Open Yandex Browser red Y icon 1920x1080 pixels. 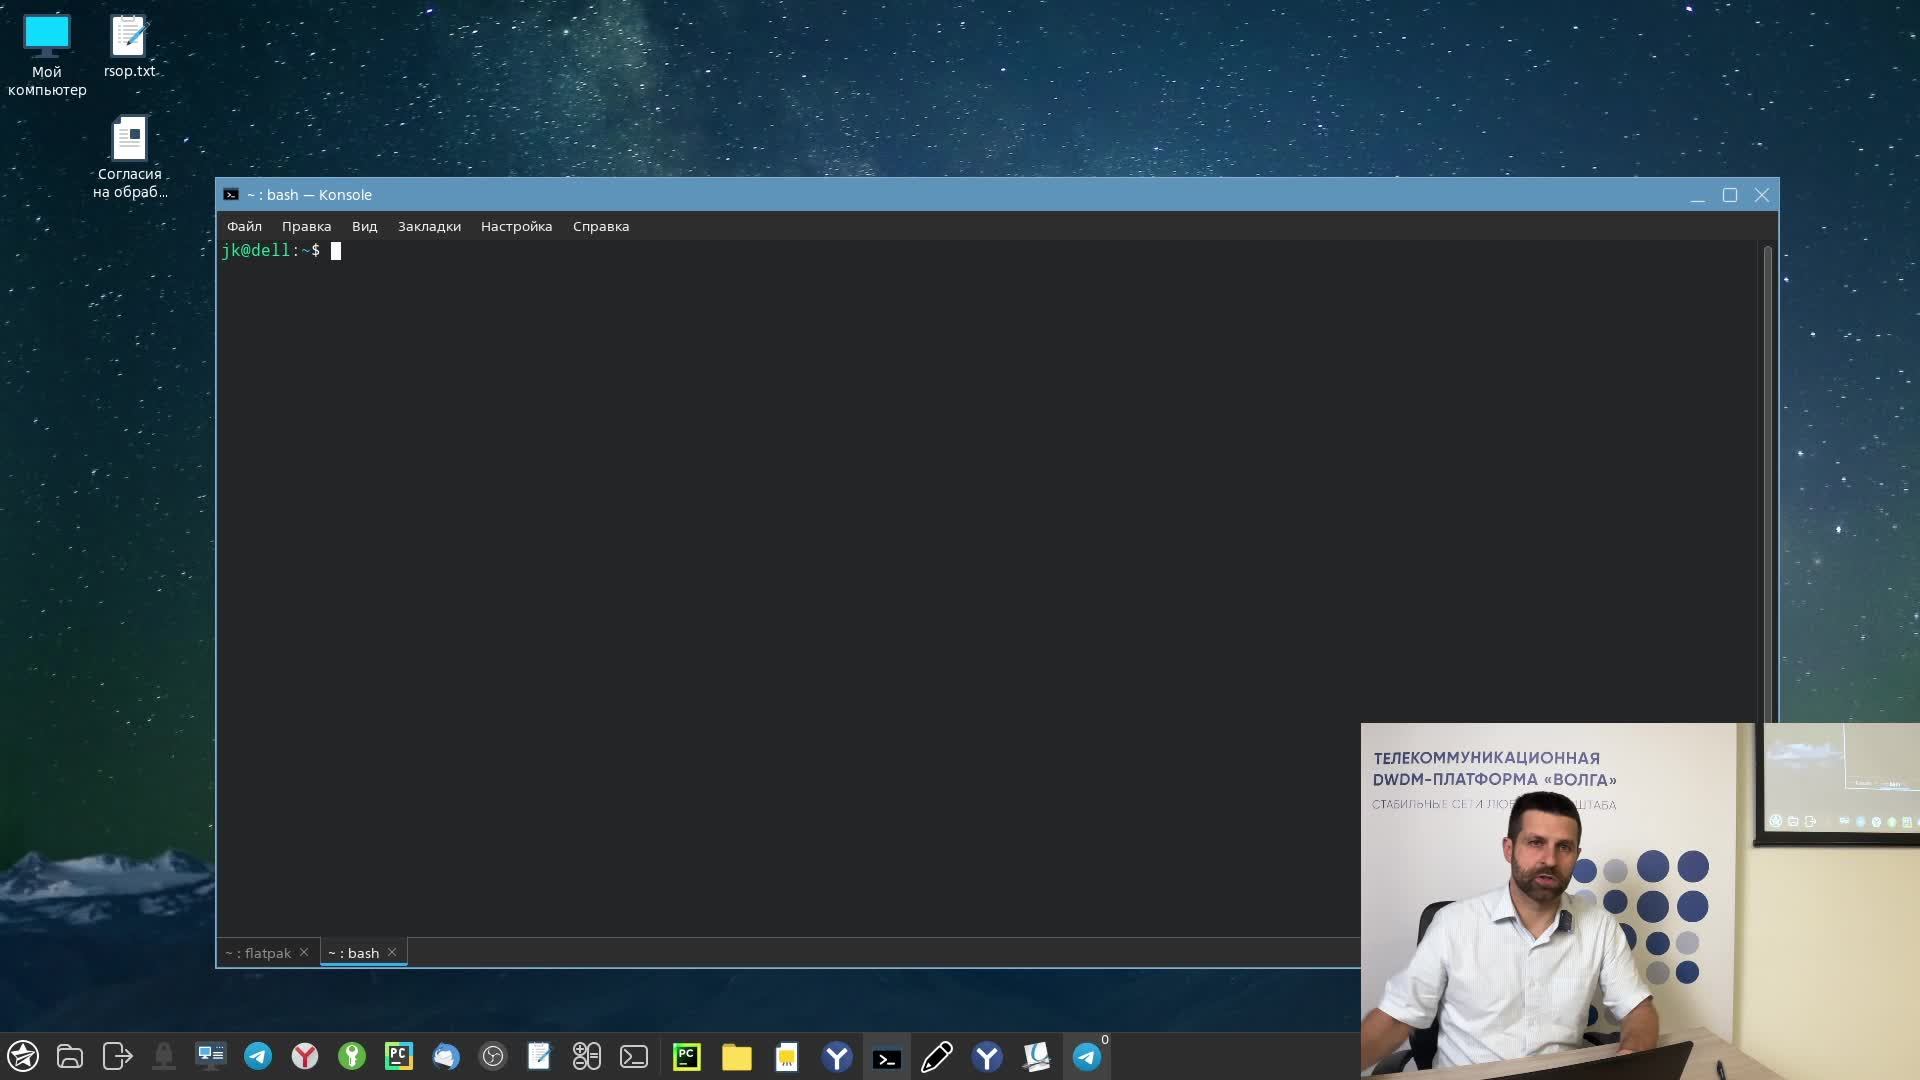(305, 1056)
